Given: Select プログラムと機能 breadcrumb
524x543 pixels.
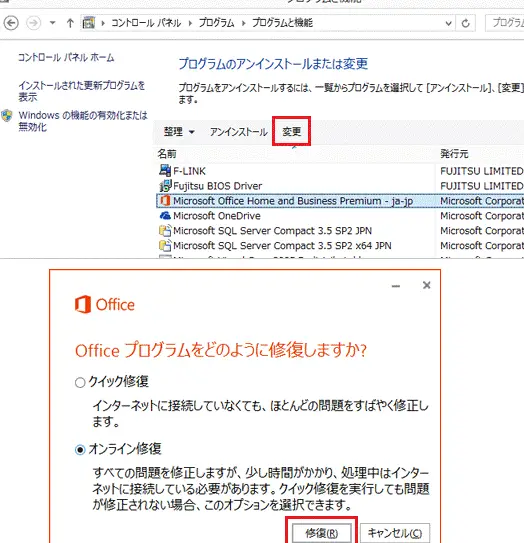Looking at the screenshot, I should pos(282,23).
